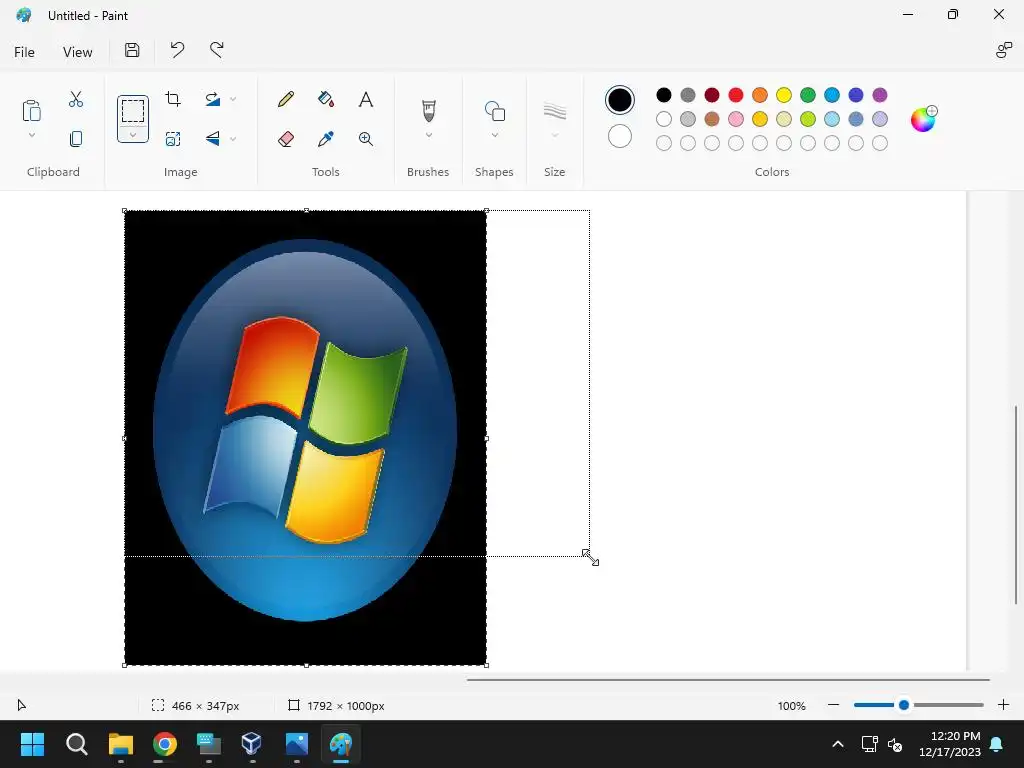Expand the Shapes dropdown chevron
This screenshot has width=1024, height=768.
pos(494,135)
